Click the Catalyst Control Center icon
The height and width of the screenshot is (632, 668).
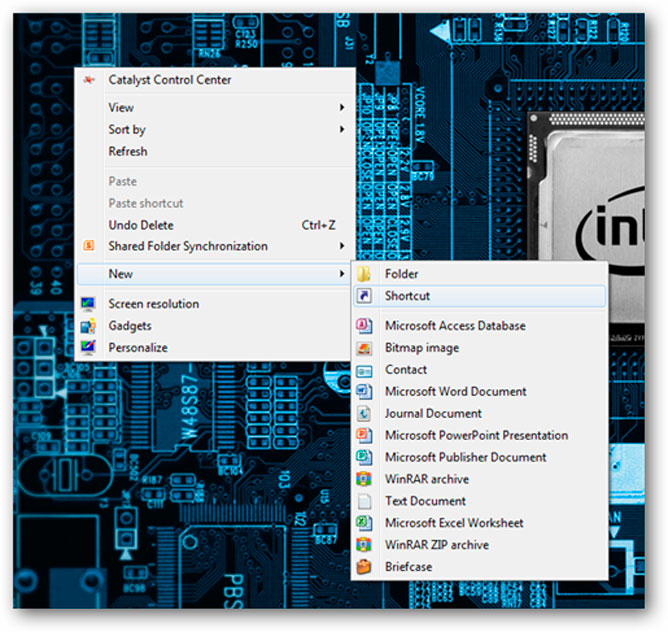[x=89, y=80]
